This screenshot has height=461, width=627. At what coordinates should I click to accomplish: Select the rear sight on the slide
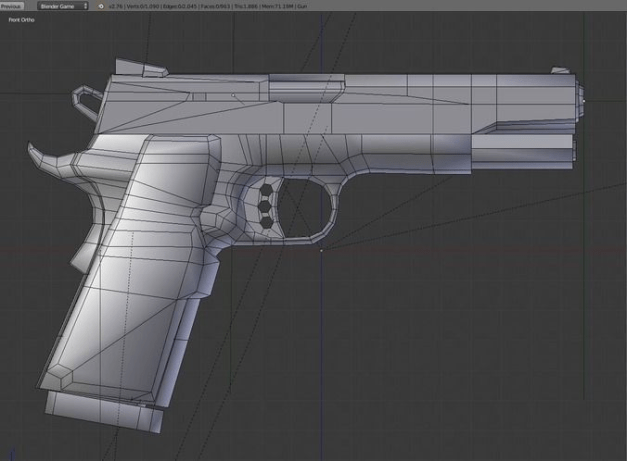click(x=141, y=68)
